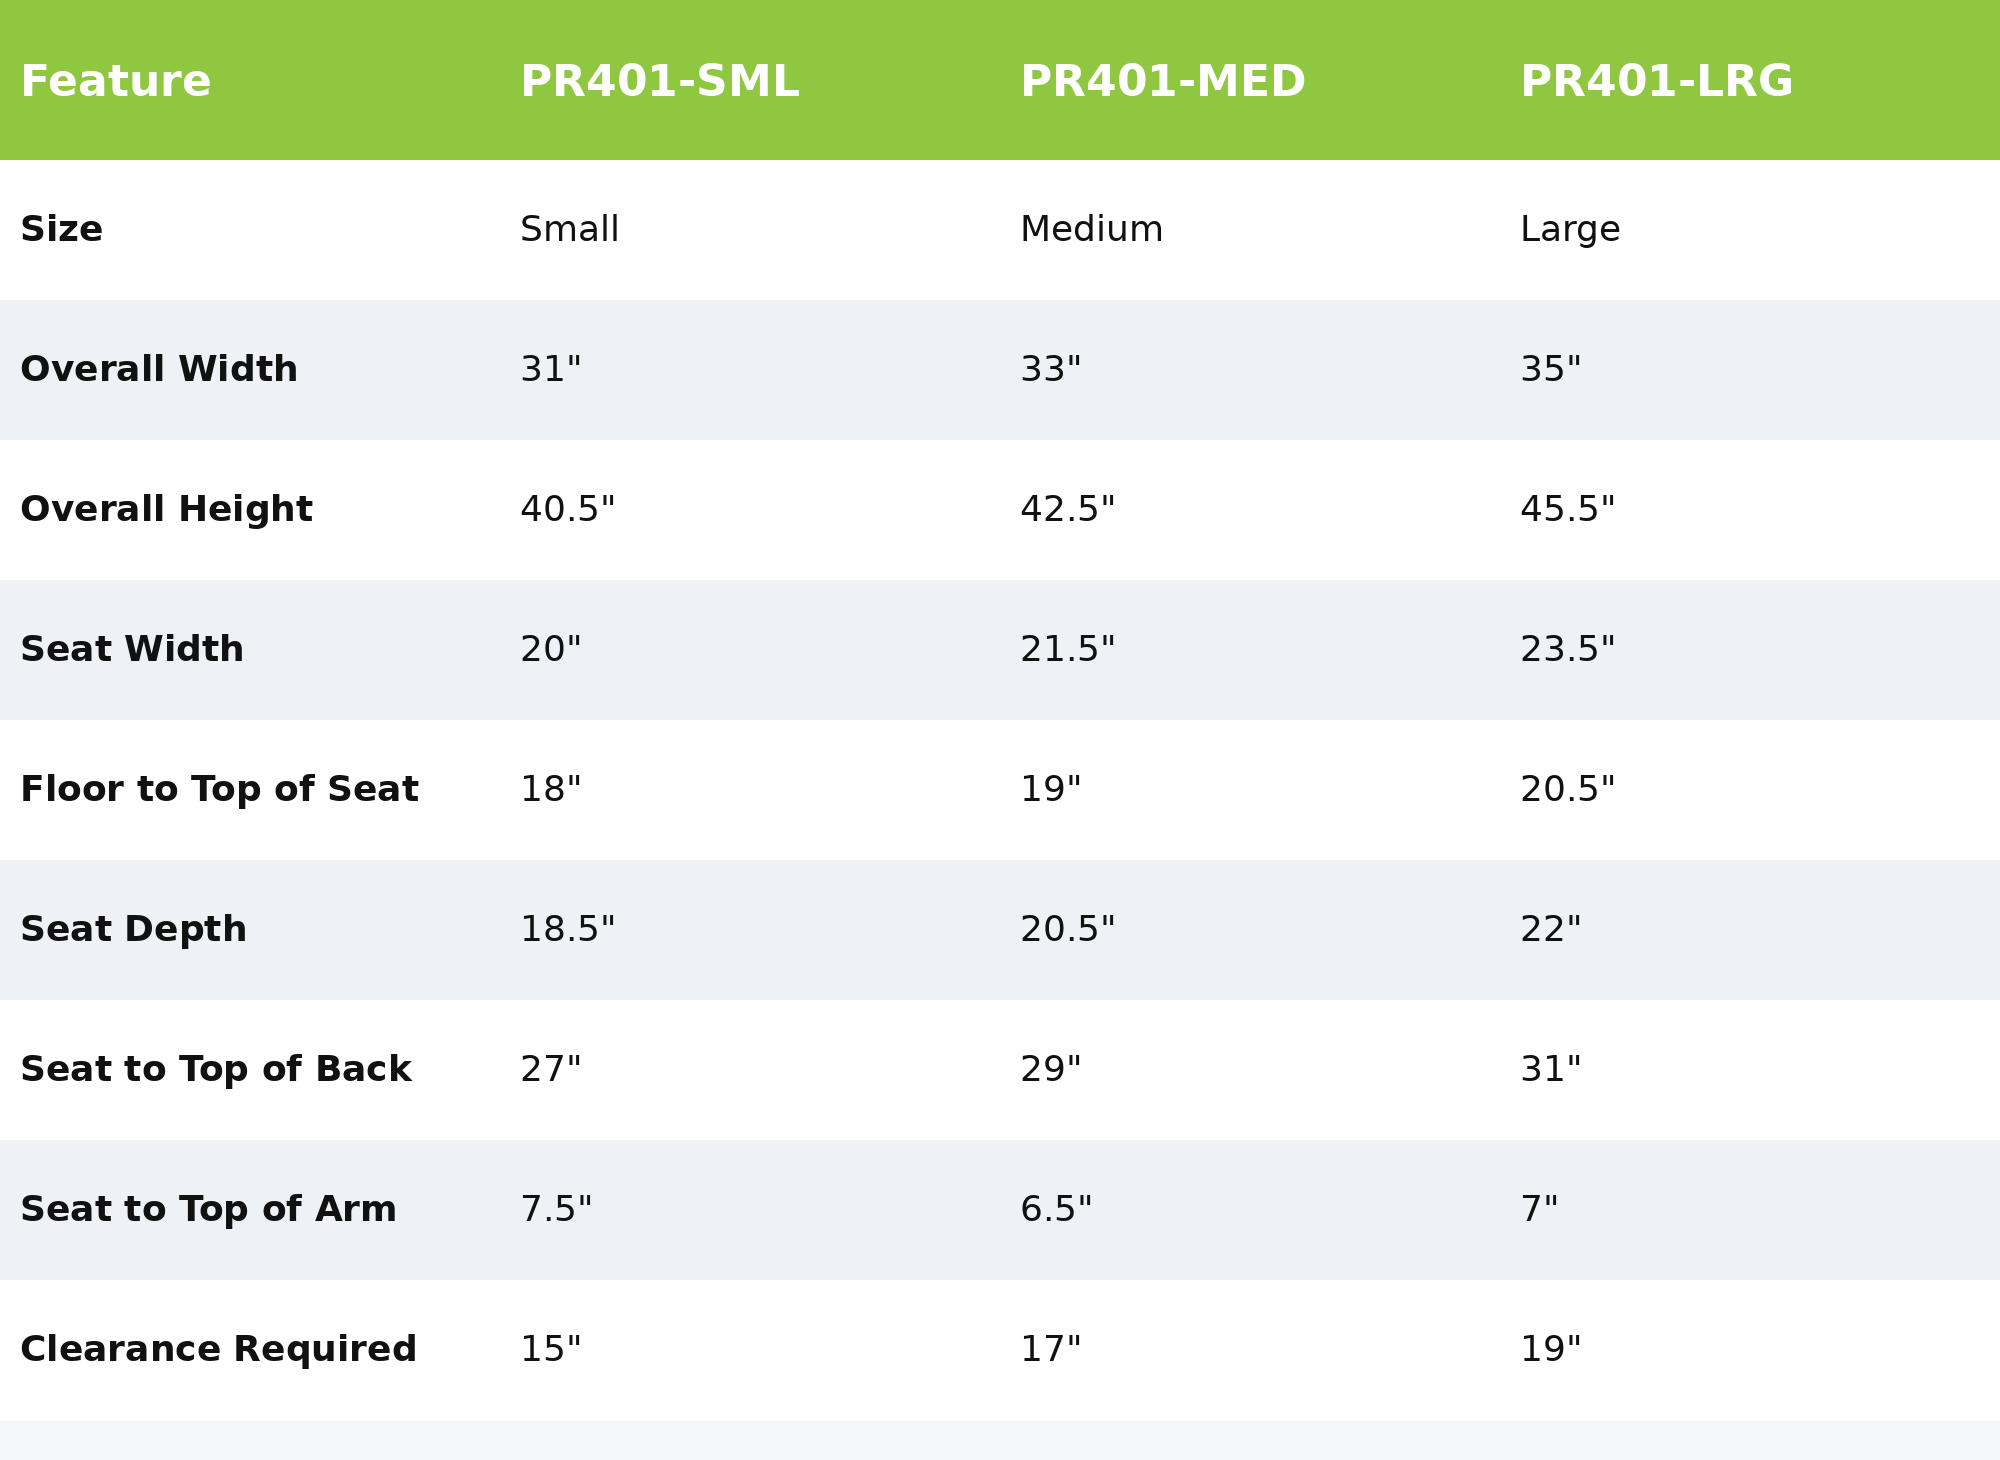Select the 7.5" Seat to Top of Arm value
Viewport: 2000px width, 1460px height.
tap(556, 1210)
